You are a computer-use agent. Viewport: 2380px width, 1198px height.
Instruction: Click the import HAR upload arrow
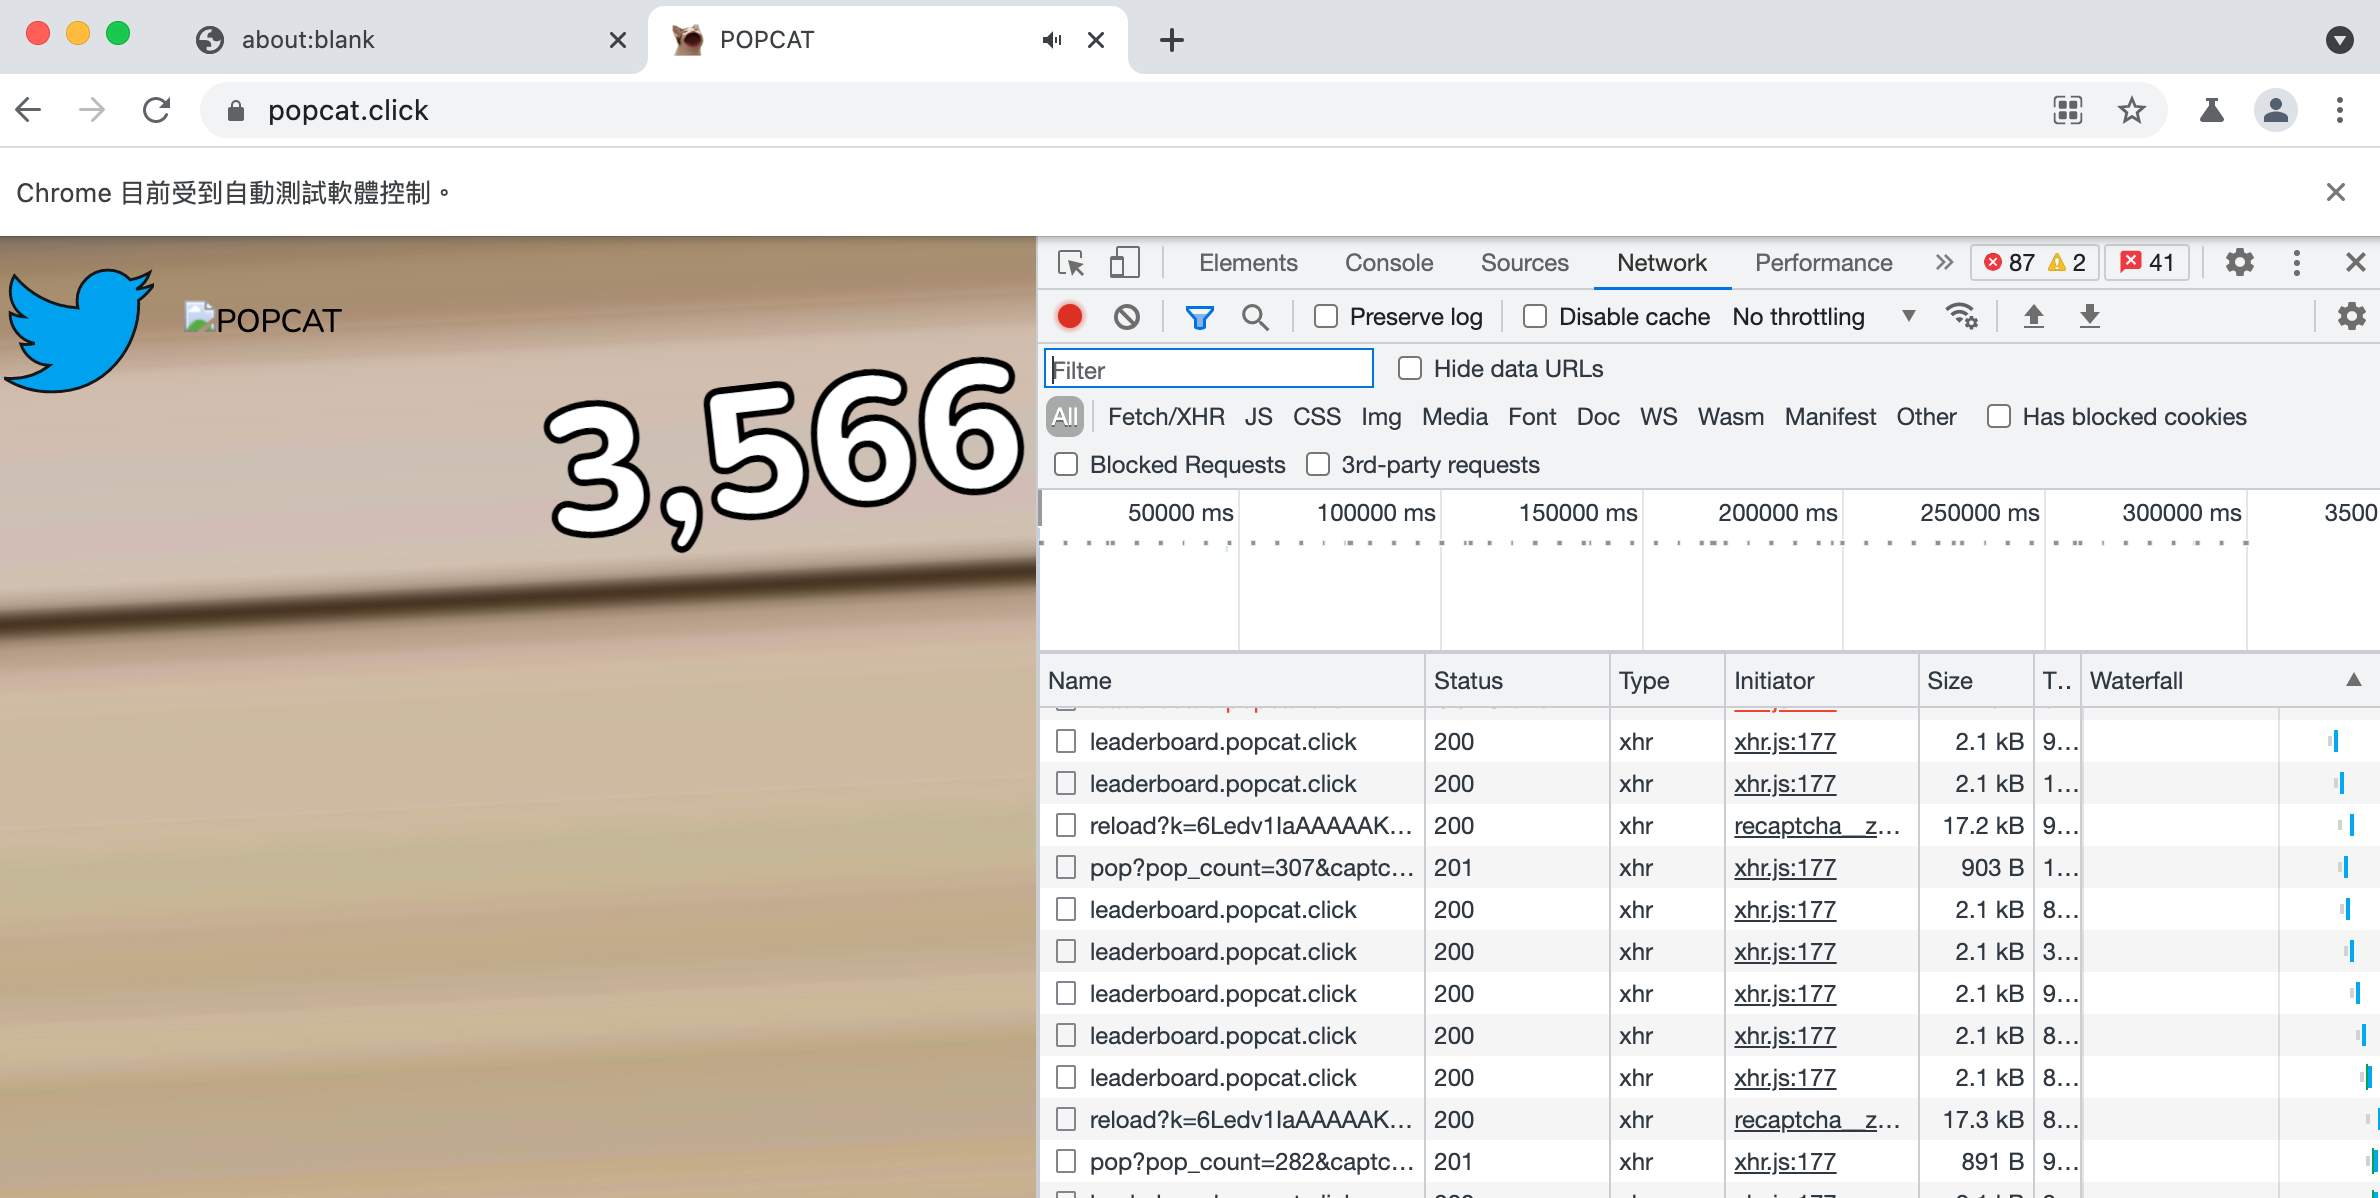tap(2033, 317)
